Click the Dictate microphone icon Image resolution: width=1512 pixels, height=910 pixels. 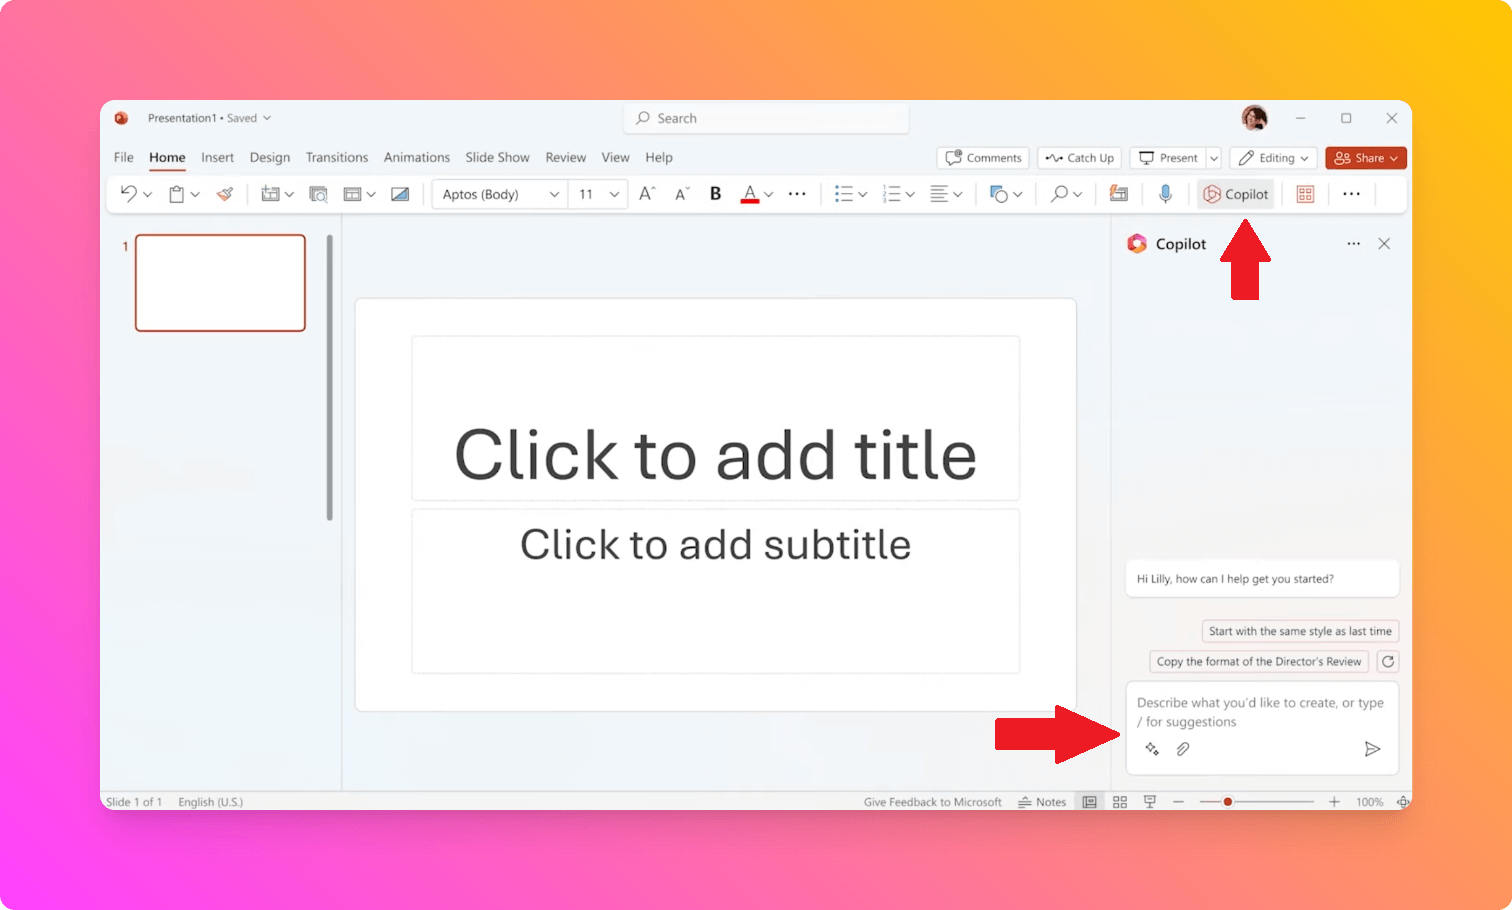(x=1166, y=193)
